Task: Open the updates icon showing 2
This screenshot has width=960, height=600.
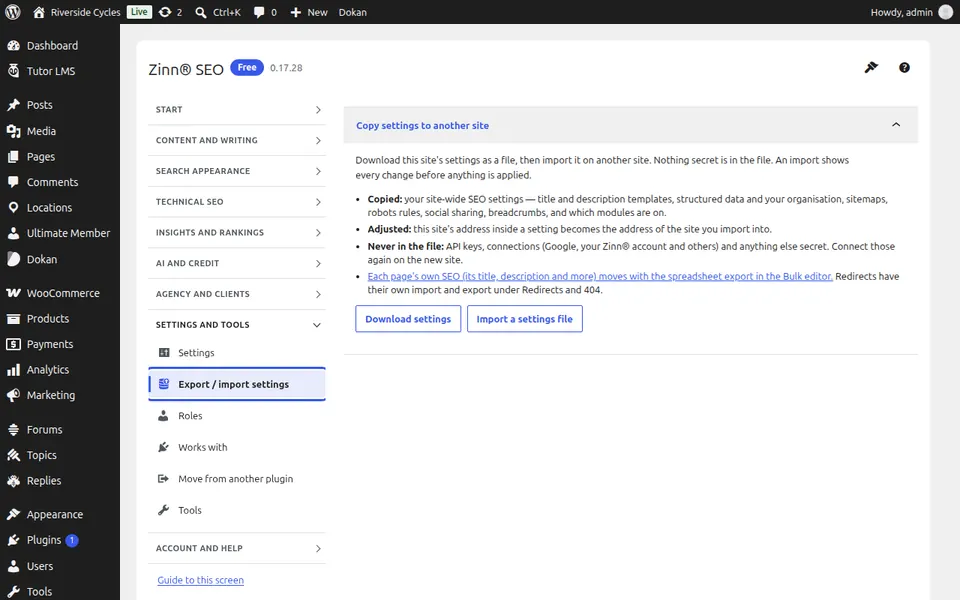Action: (x=170, y=12)
